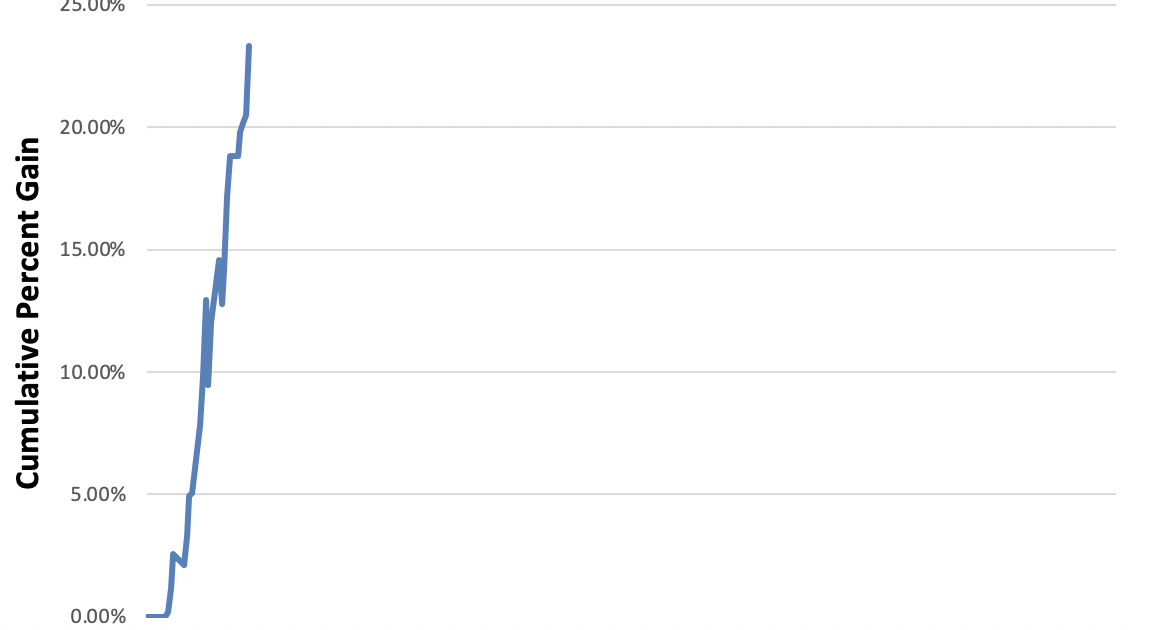Image resolution: width=1158 pixels, height=630 pixels.
Task: Click the flat line start at 0.00%
Action: tap(155, 615)
